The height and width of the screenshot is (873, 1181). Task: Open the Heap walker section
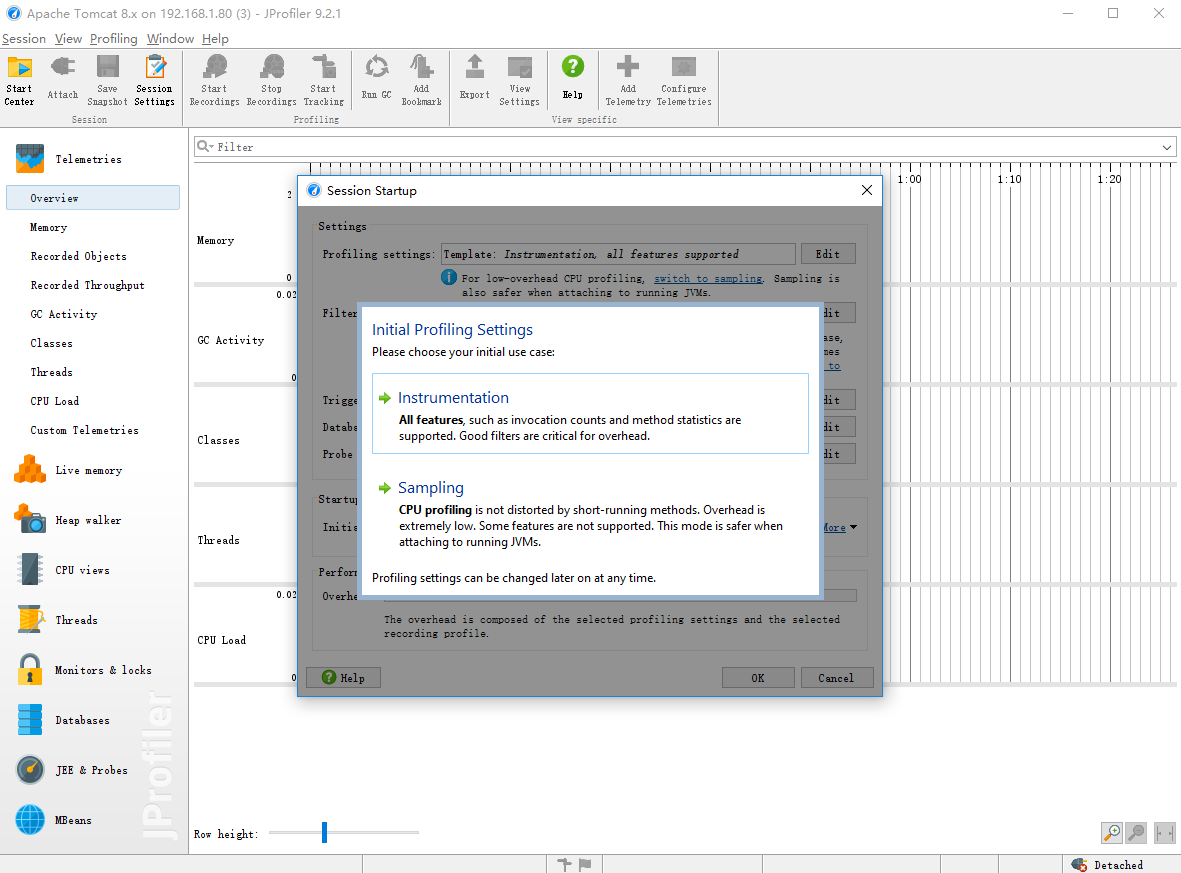coord(68,520)
